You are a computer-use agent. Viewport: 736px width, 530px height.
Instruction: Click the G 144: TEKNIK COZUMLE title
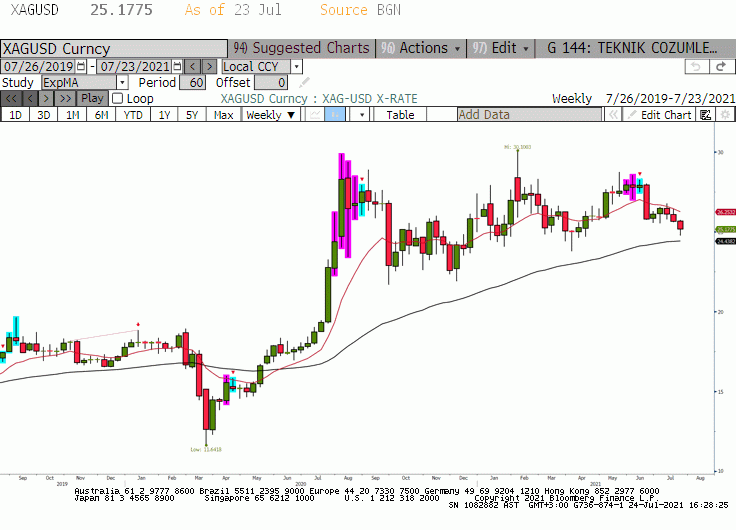click(632, 48)
